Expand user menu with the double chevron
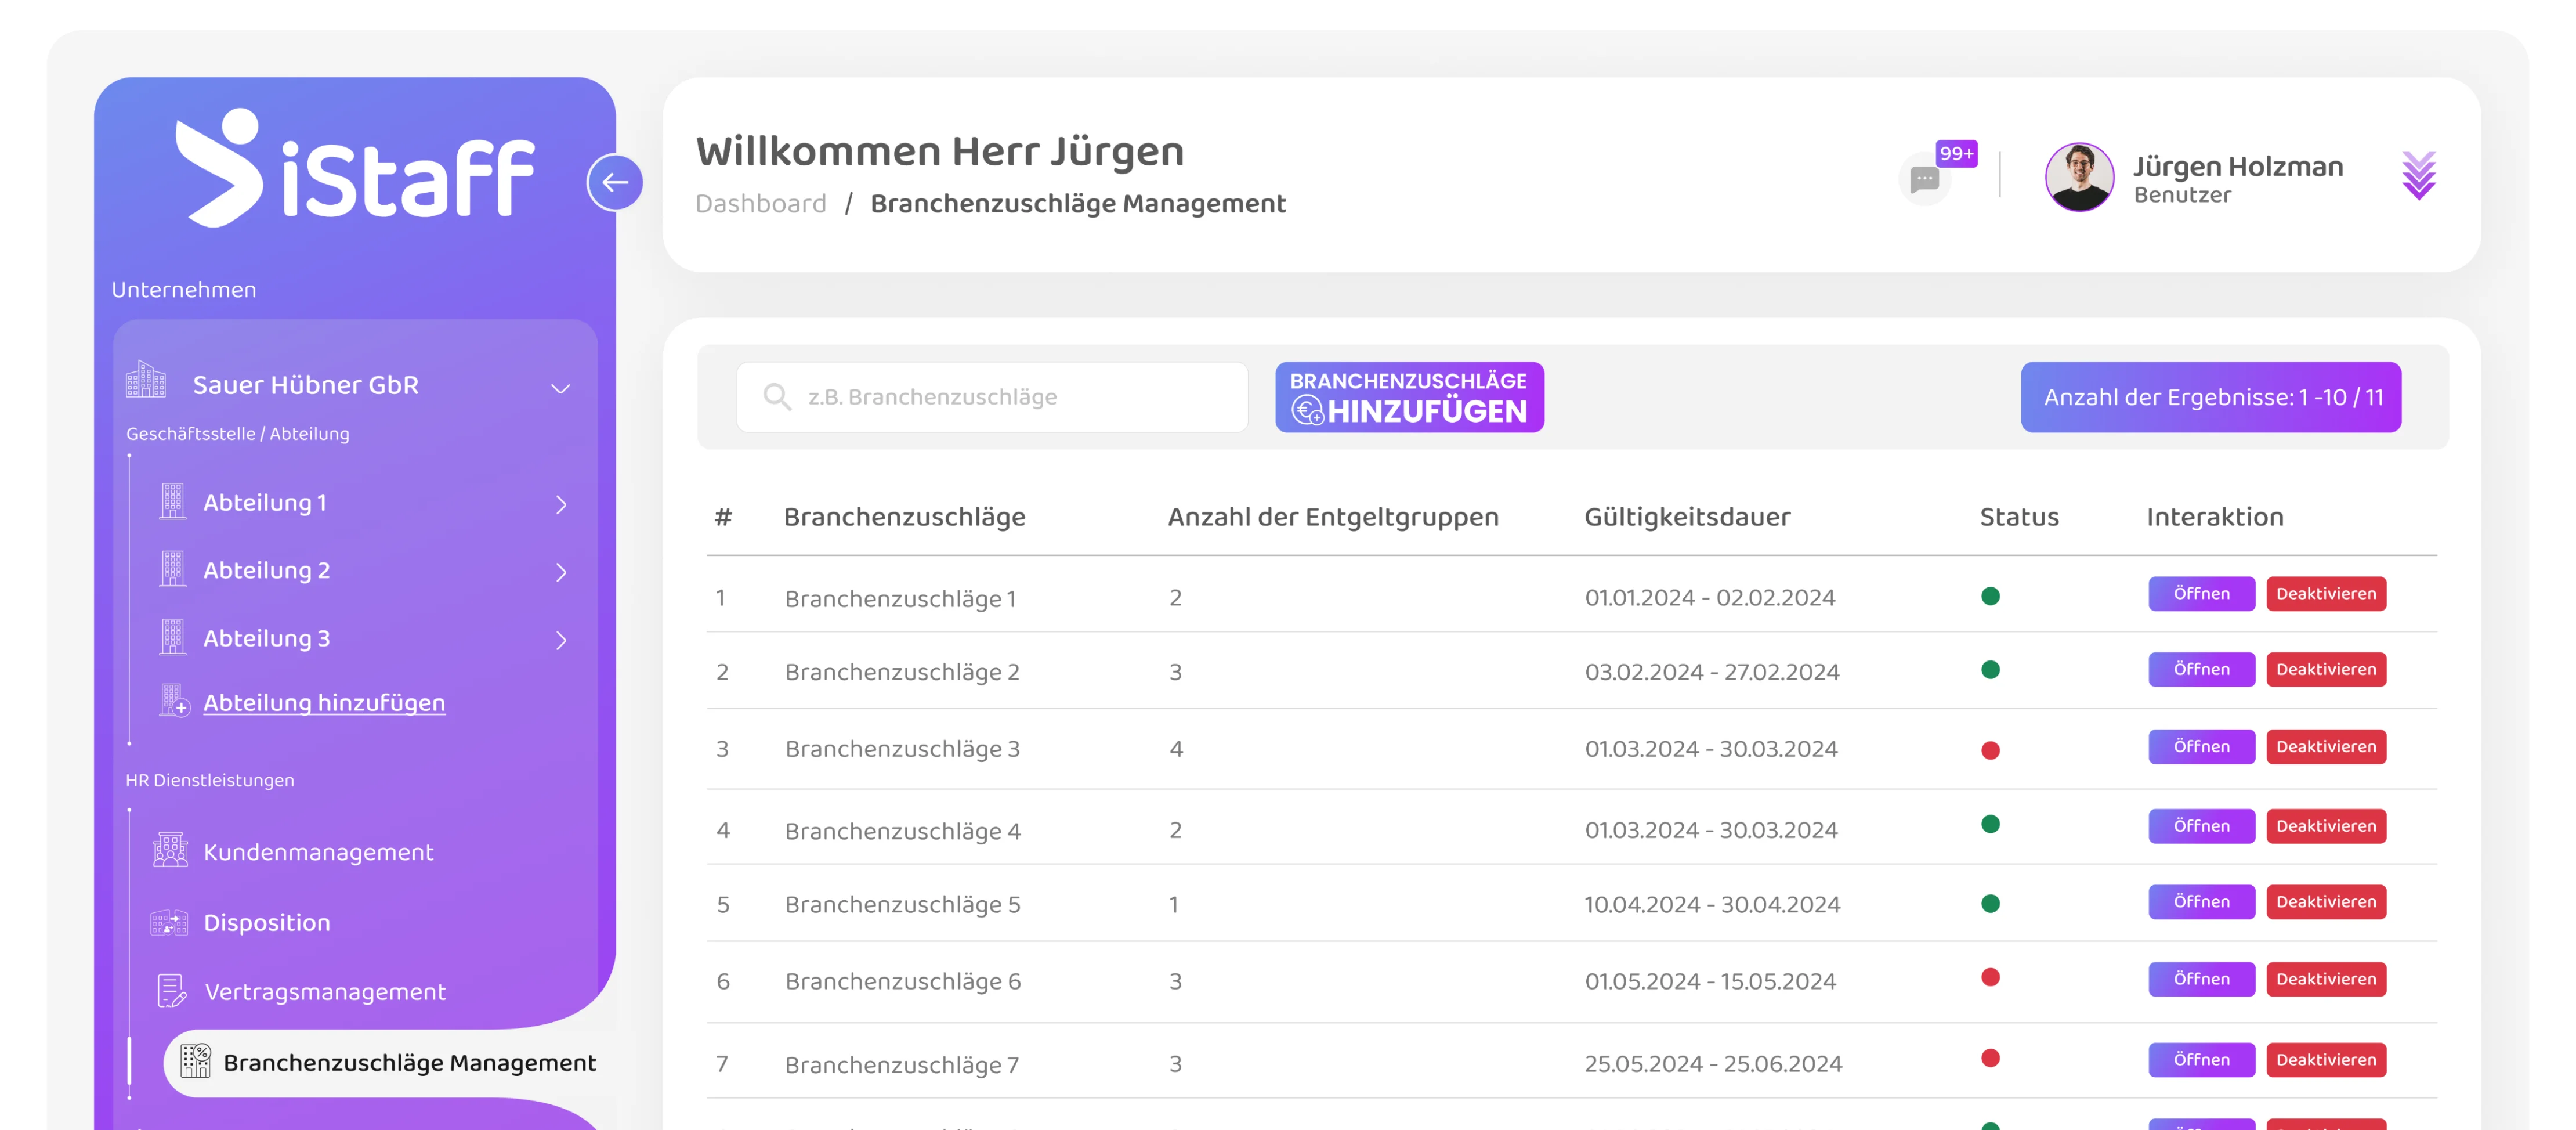Image resolution: width=2576 pixels, height=1130 pixels. click(x=2418, y=176)
